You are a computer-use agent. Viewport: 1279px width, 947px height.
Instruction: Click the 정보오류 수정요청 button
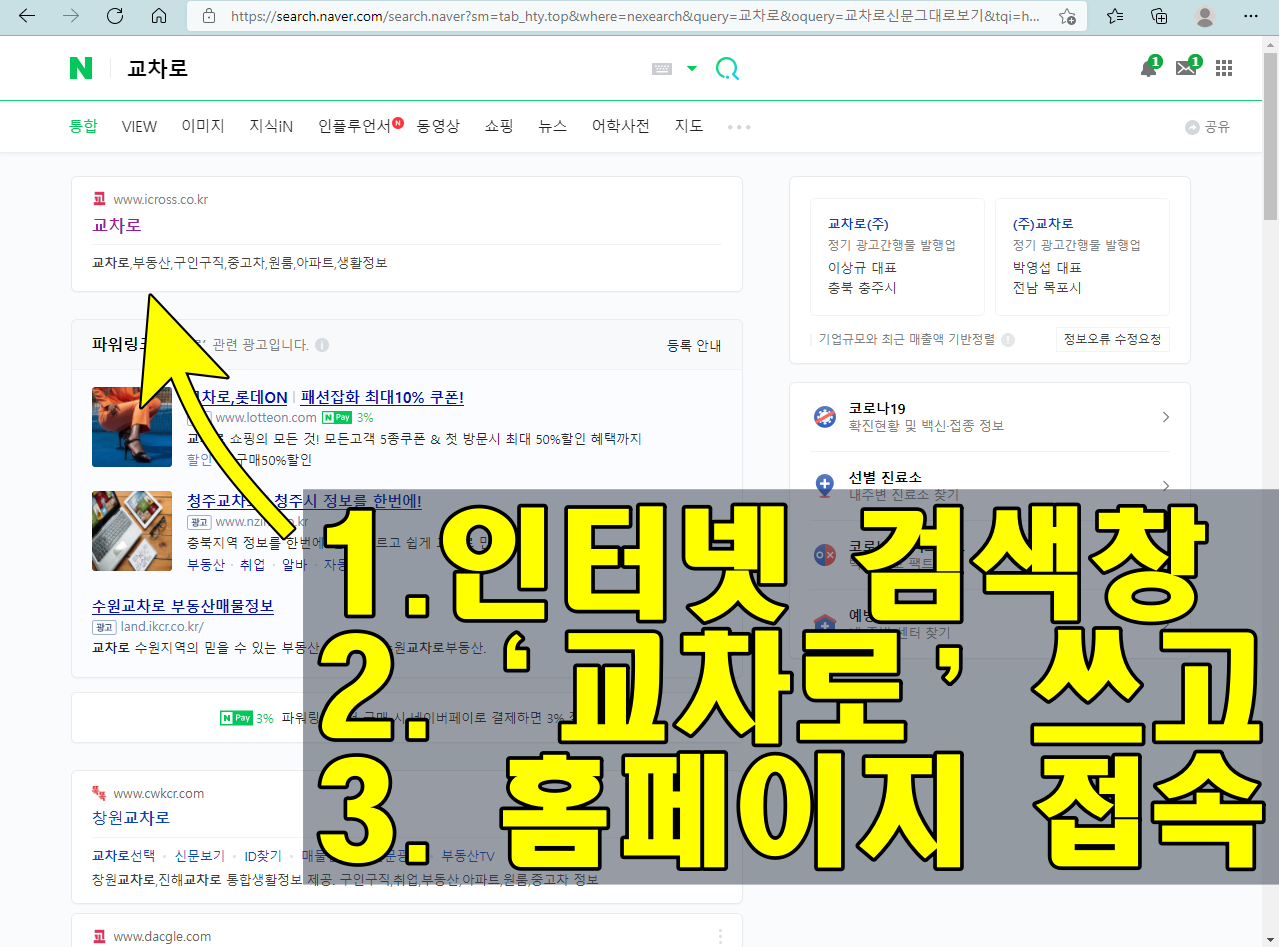point(1112,339)
